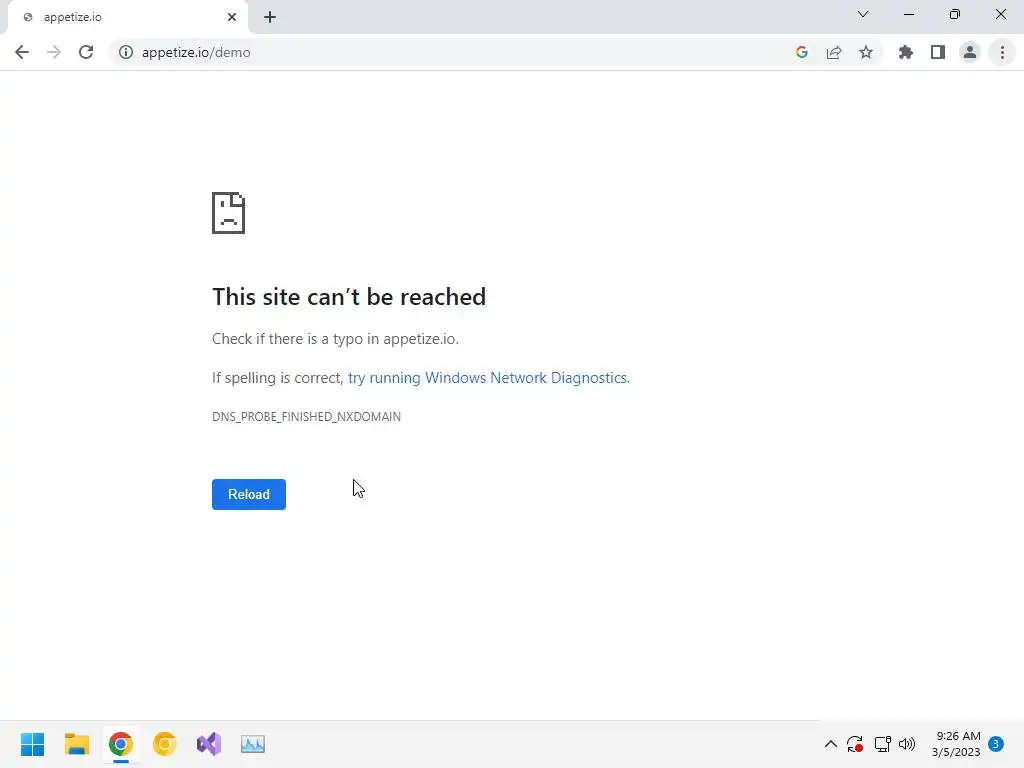Open the Chrome profile avatar
Viewport: 1024px width, 768px height.
(x=970, y=52)
